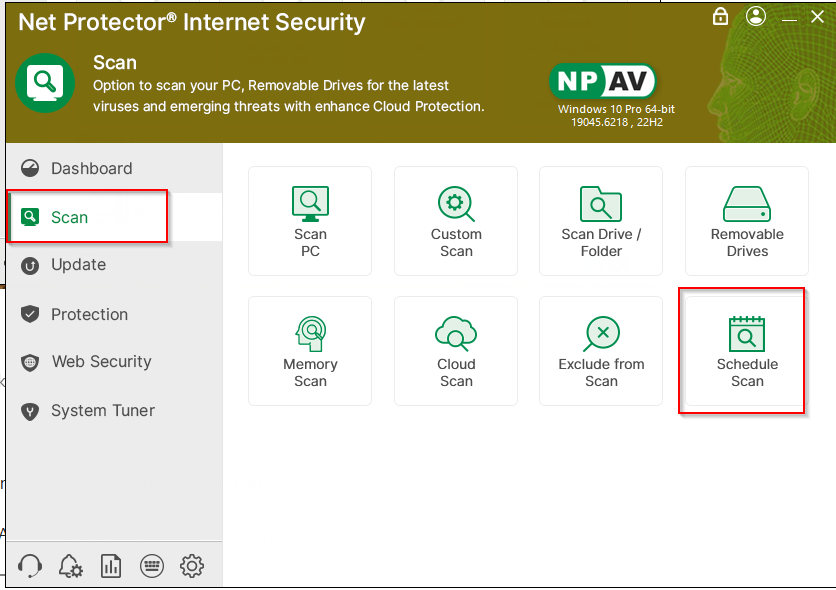836x590 pixels.
Task: View reports via the chart document icon
Action: 111,566
